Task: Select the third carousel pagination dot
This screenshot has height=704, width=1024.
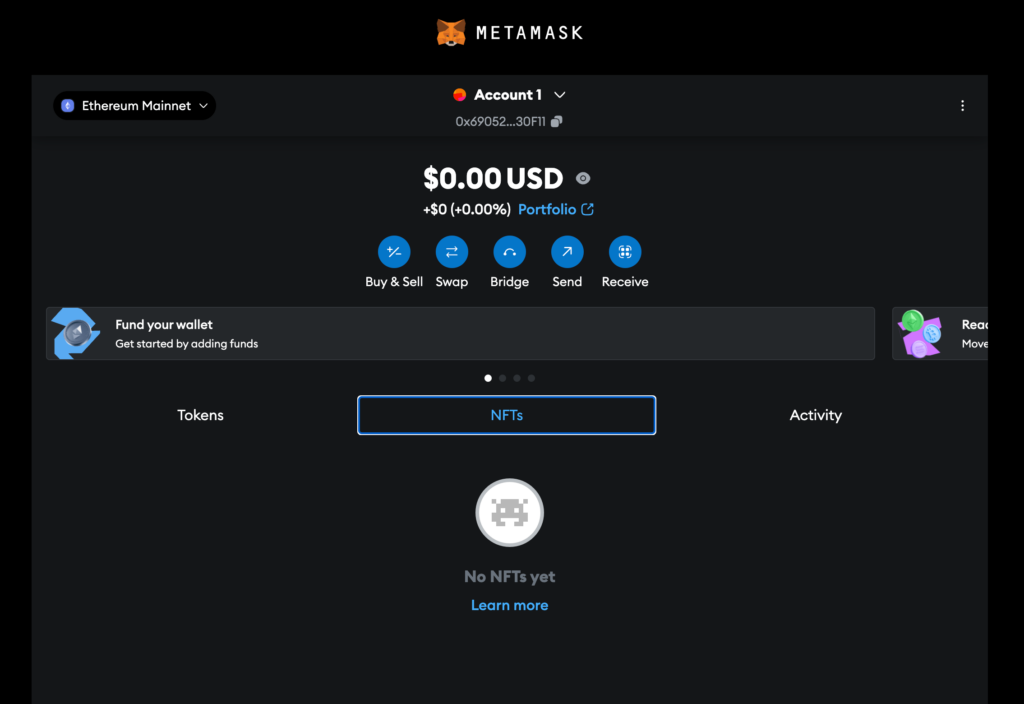Action: tap(517, 378)
